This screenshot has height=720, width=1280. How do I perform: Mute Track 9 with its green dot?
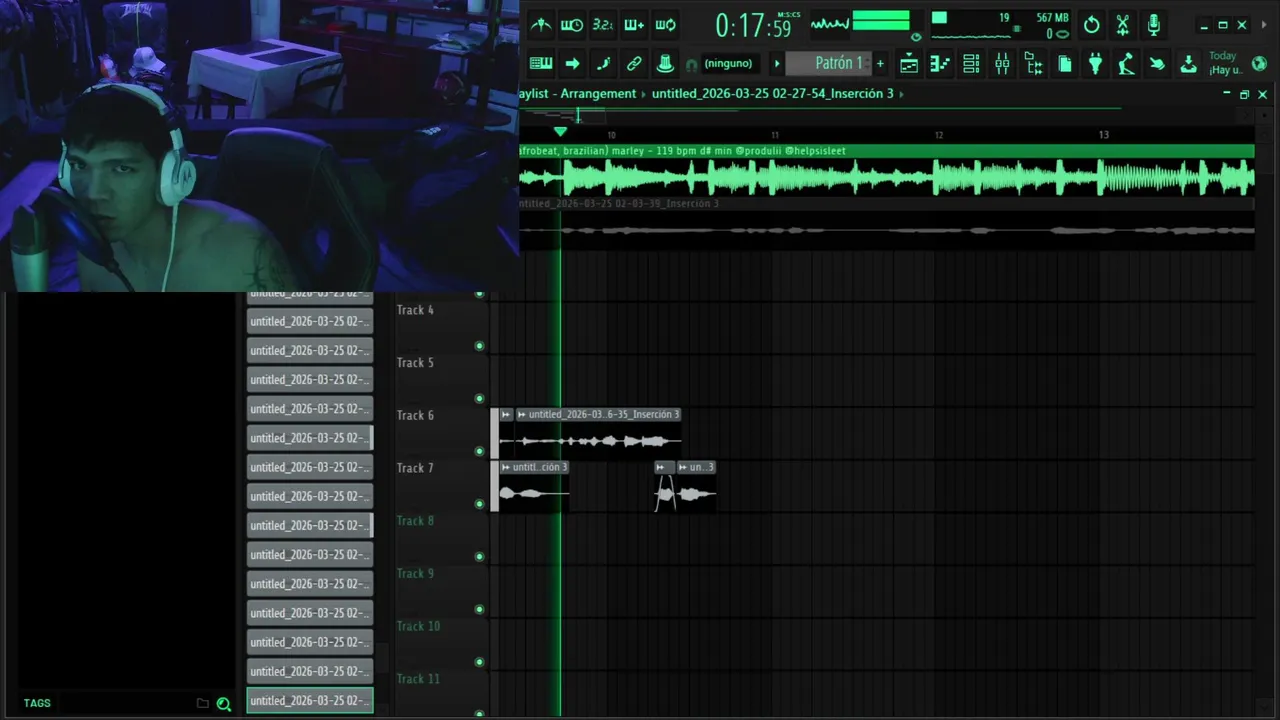tap(479, 609)
